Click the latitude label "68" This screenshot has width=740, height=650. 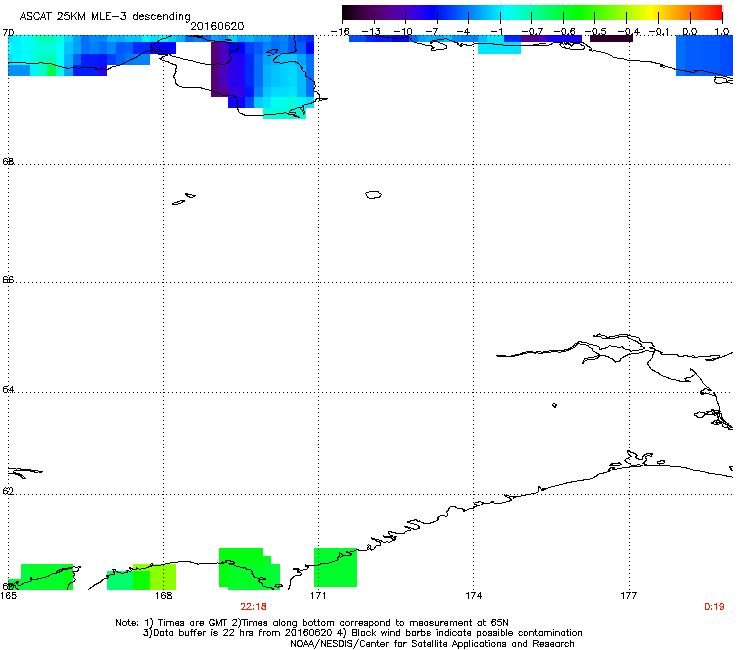point(8,161)
